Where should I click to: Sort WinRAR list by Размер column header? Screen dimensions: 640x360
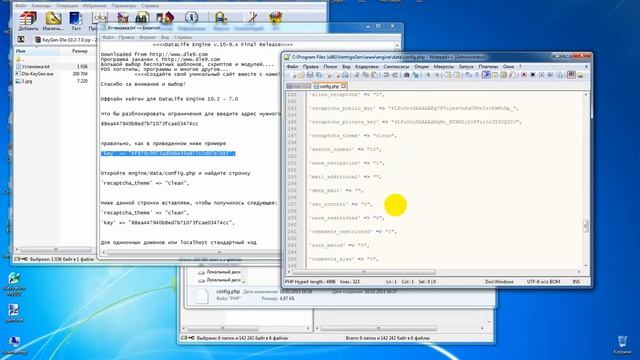point(78,51)
